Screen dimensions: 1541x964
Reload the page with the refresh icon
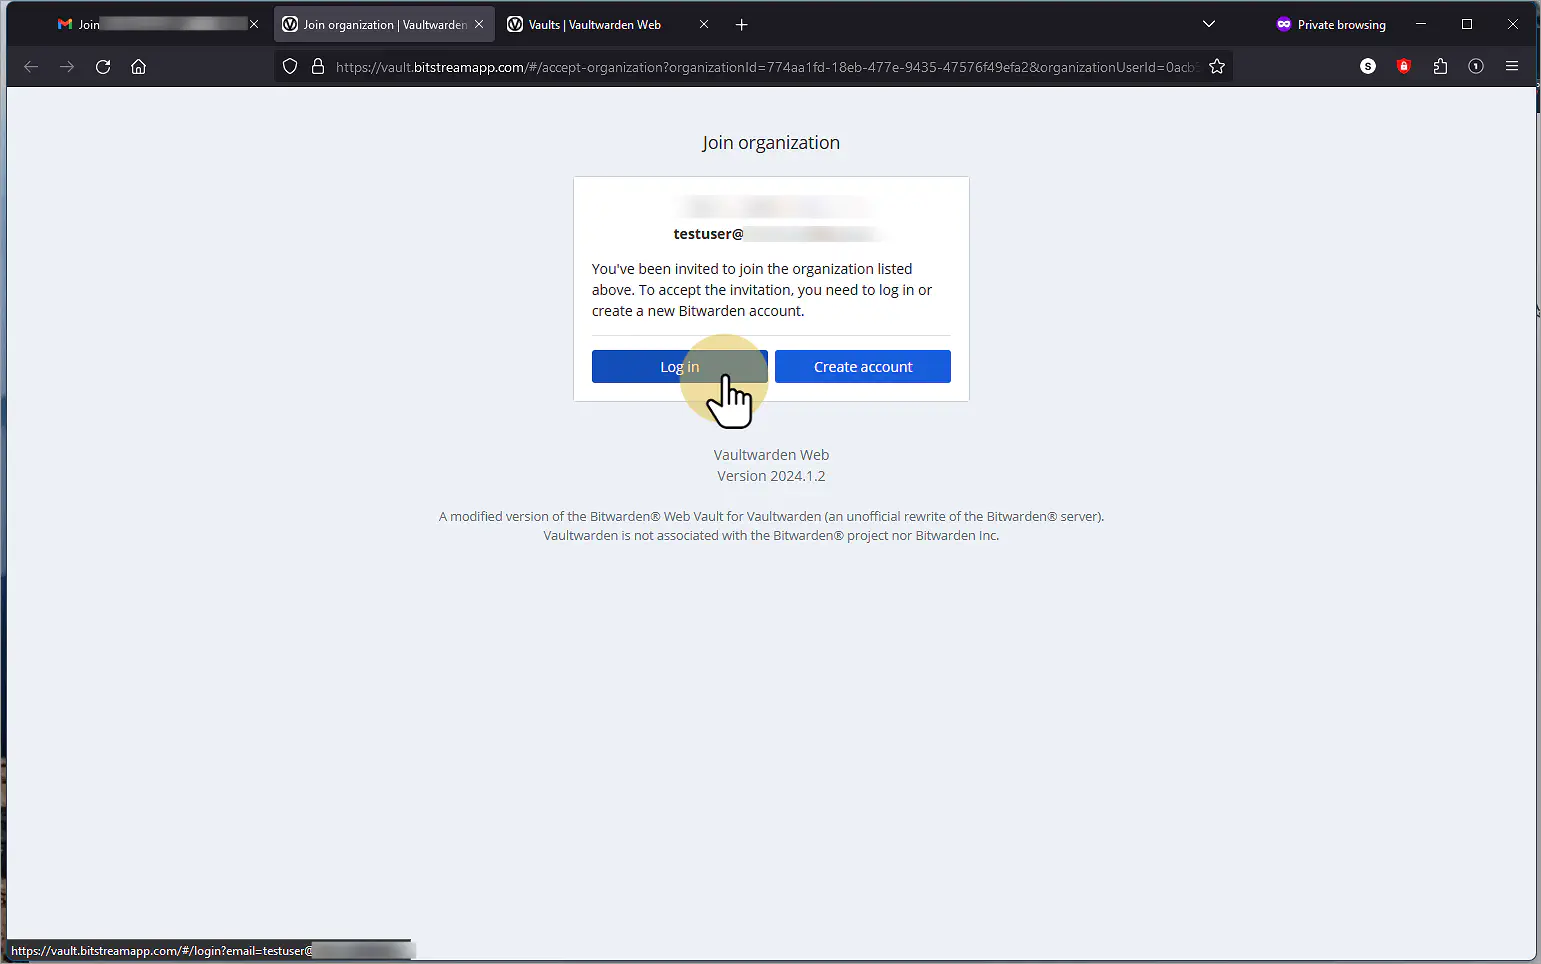pos(103,67)
